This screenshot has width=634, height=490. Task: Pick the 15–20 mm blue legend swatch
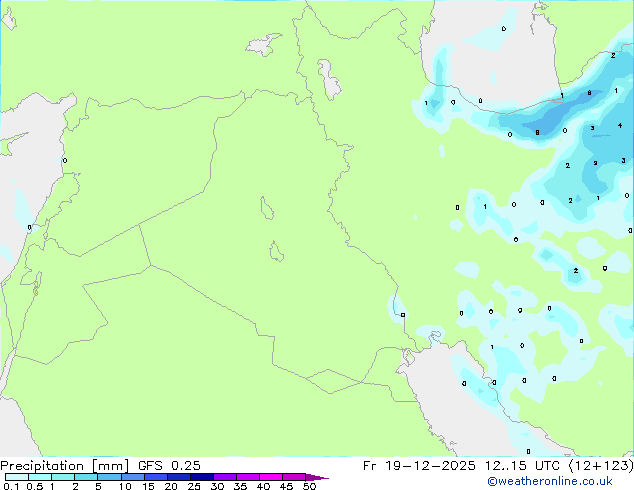156,477
